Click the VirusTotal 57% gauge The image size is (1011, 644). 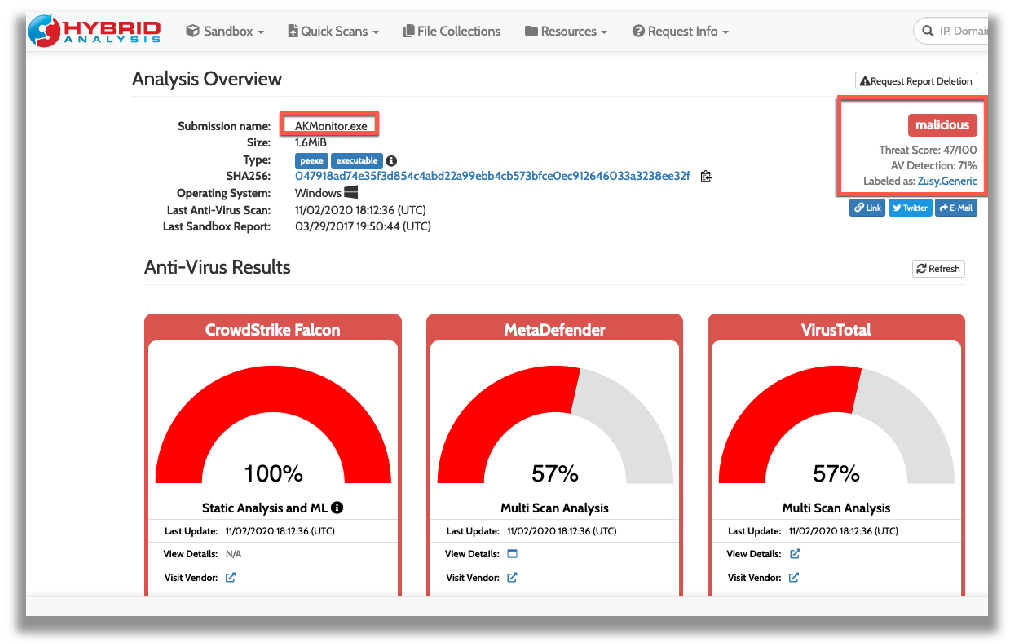coord(836,425)
